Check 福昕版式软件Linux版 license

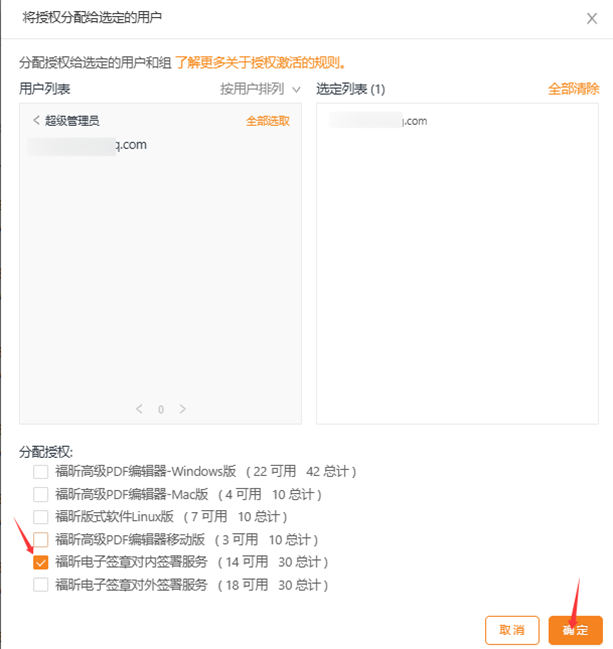tap(41, 517)
